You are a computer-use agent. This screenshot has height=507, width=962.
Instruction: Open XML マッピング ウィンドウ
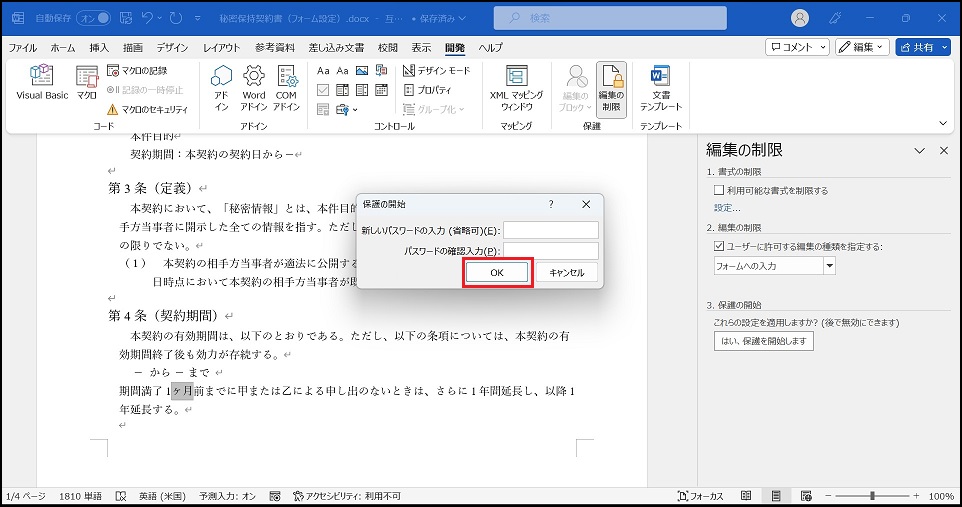click(x=517, y=89)
